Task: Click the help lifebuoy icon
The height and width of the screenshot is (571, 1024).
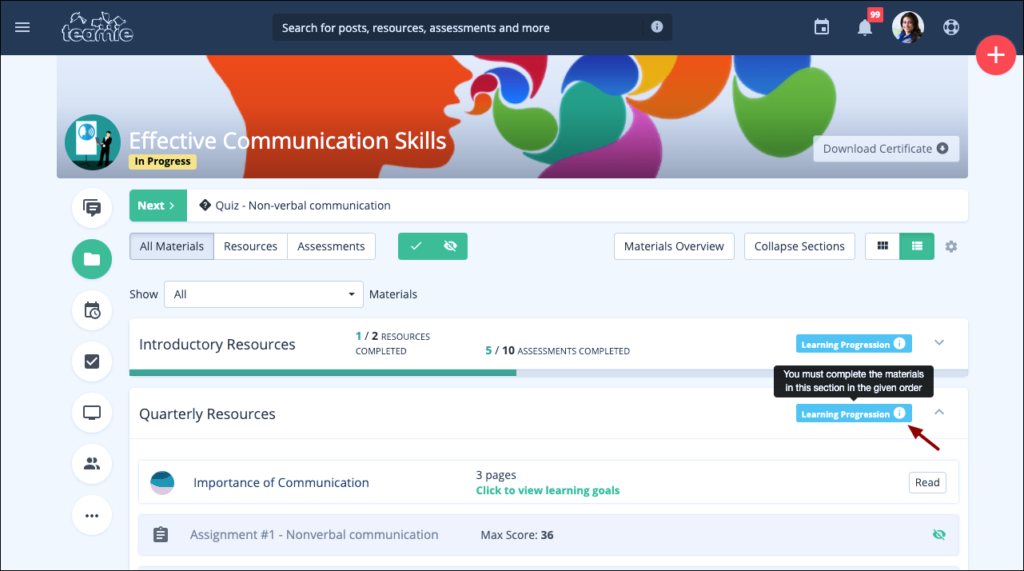Action: [951, 27]
